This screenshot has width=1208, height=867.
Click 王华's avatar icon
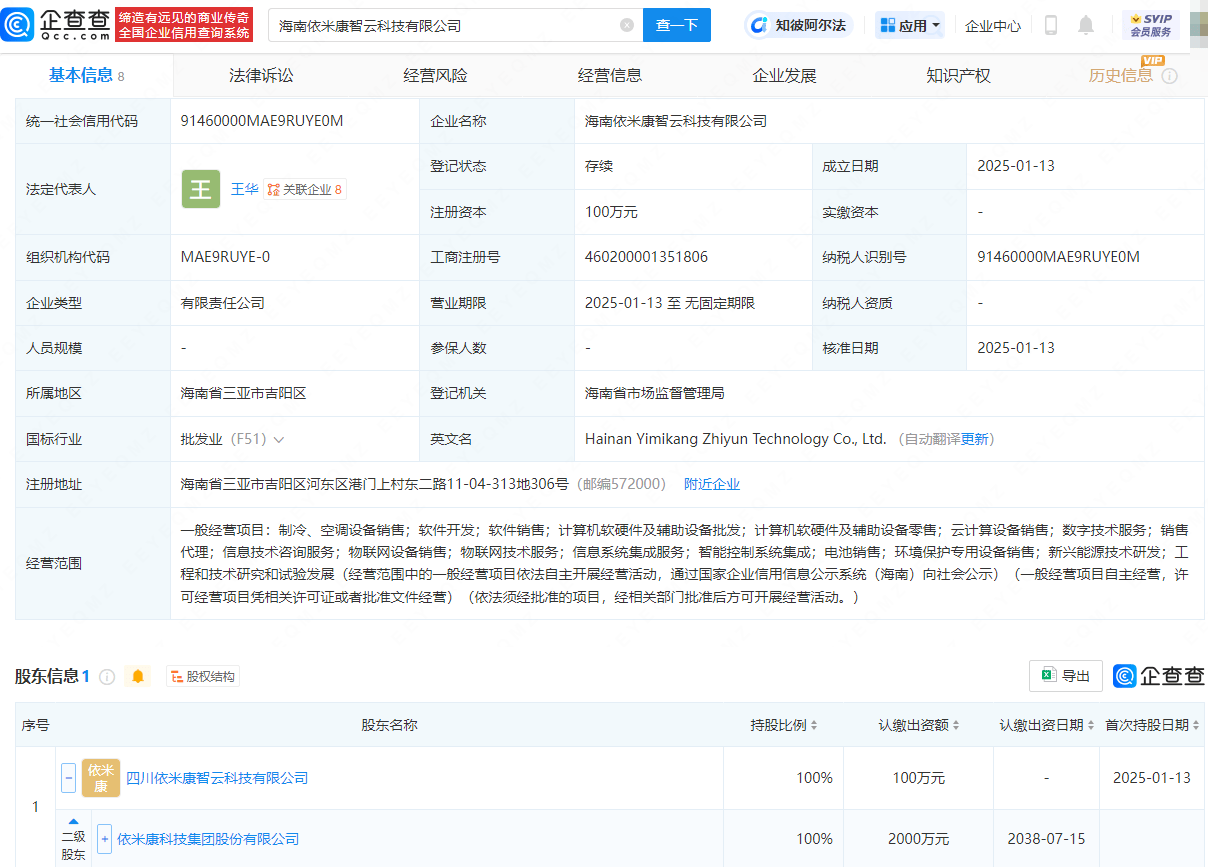click(x=200, y=189)
